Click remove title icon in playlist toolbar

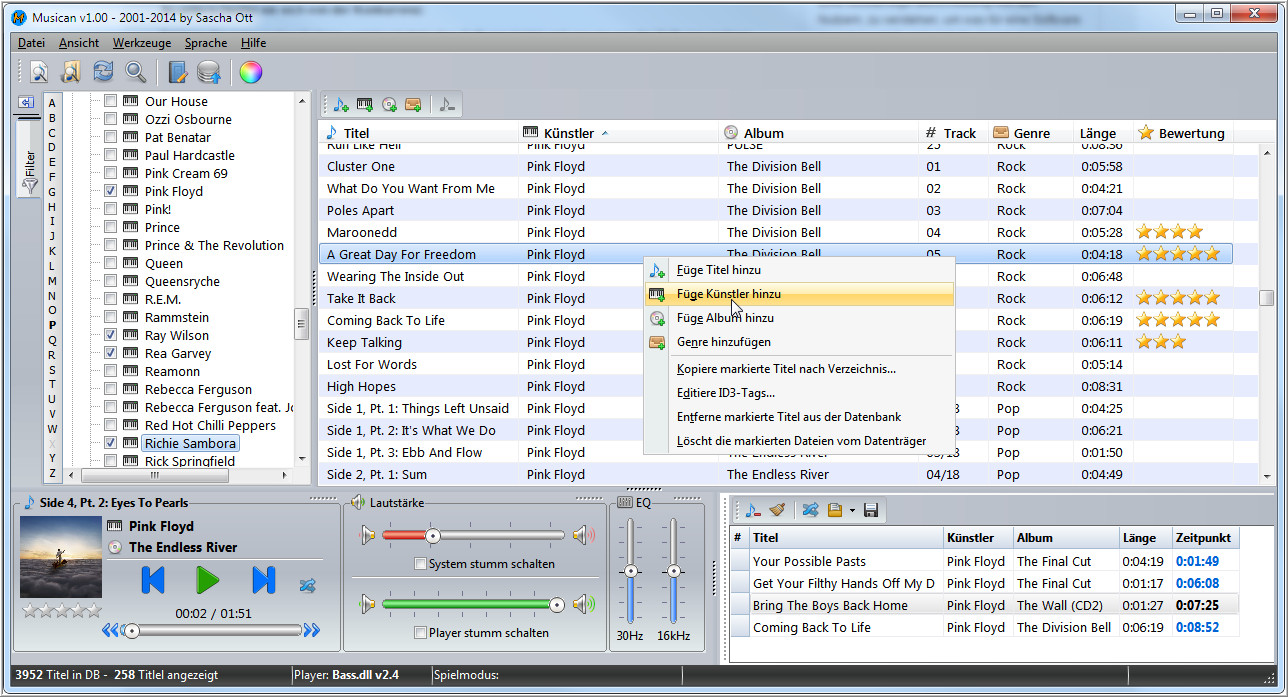pyautogui.click(x=752, y=510)
